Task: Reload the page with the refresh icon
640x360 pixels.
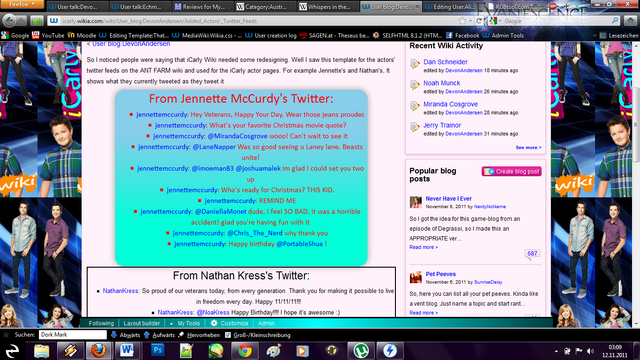Action: 479,21
